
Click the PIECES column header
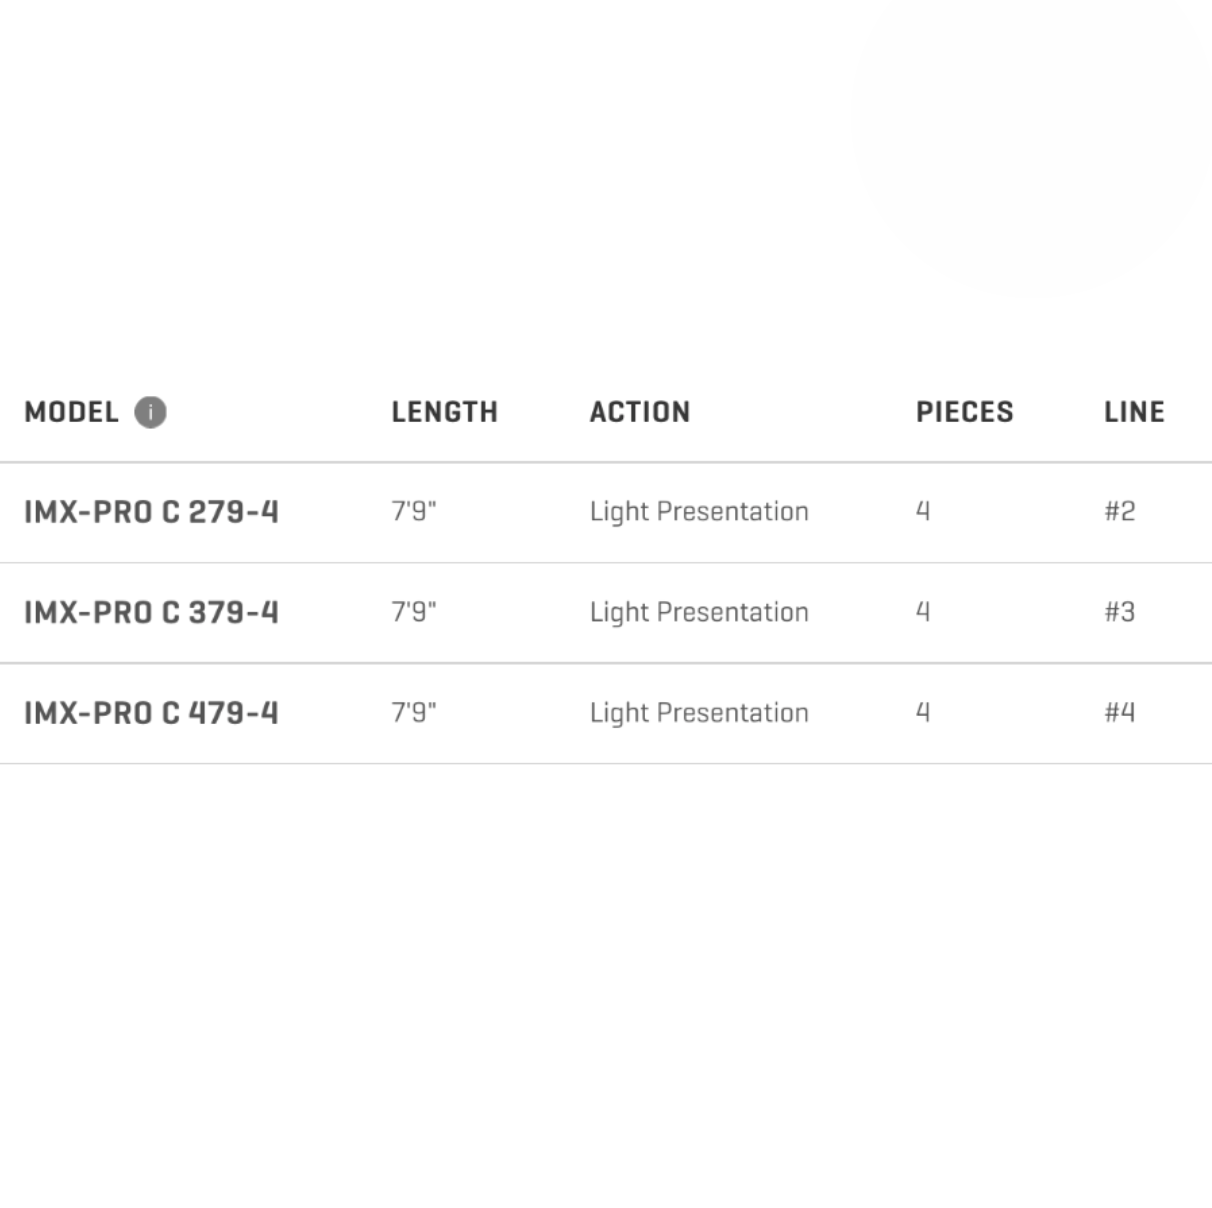click(964, 412)
